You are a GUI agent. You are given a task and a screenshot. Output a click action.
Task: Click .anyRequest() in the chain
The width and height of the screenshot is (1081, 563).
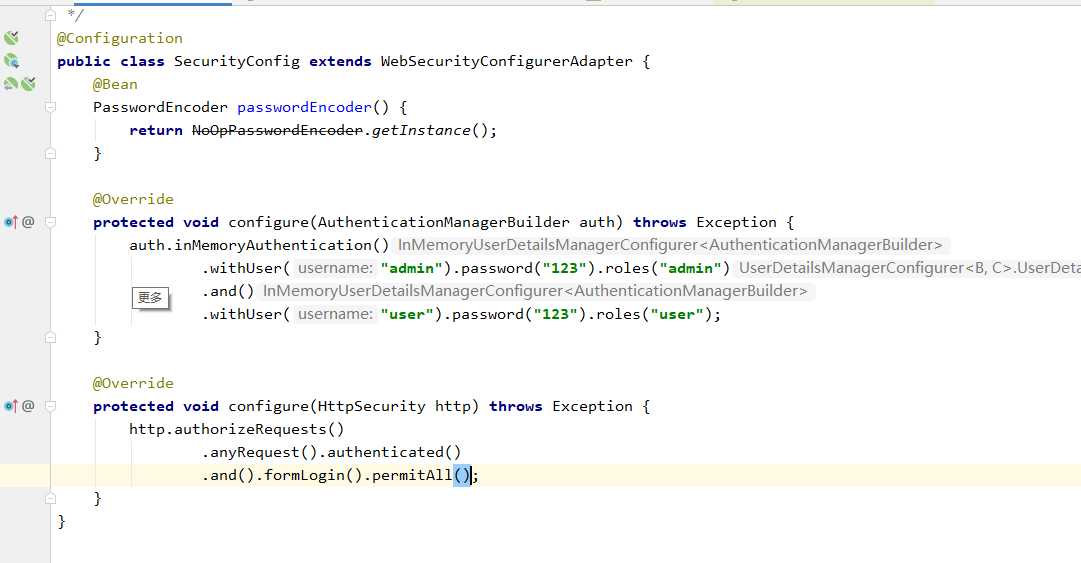tap(259, 452)
